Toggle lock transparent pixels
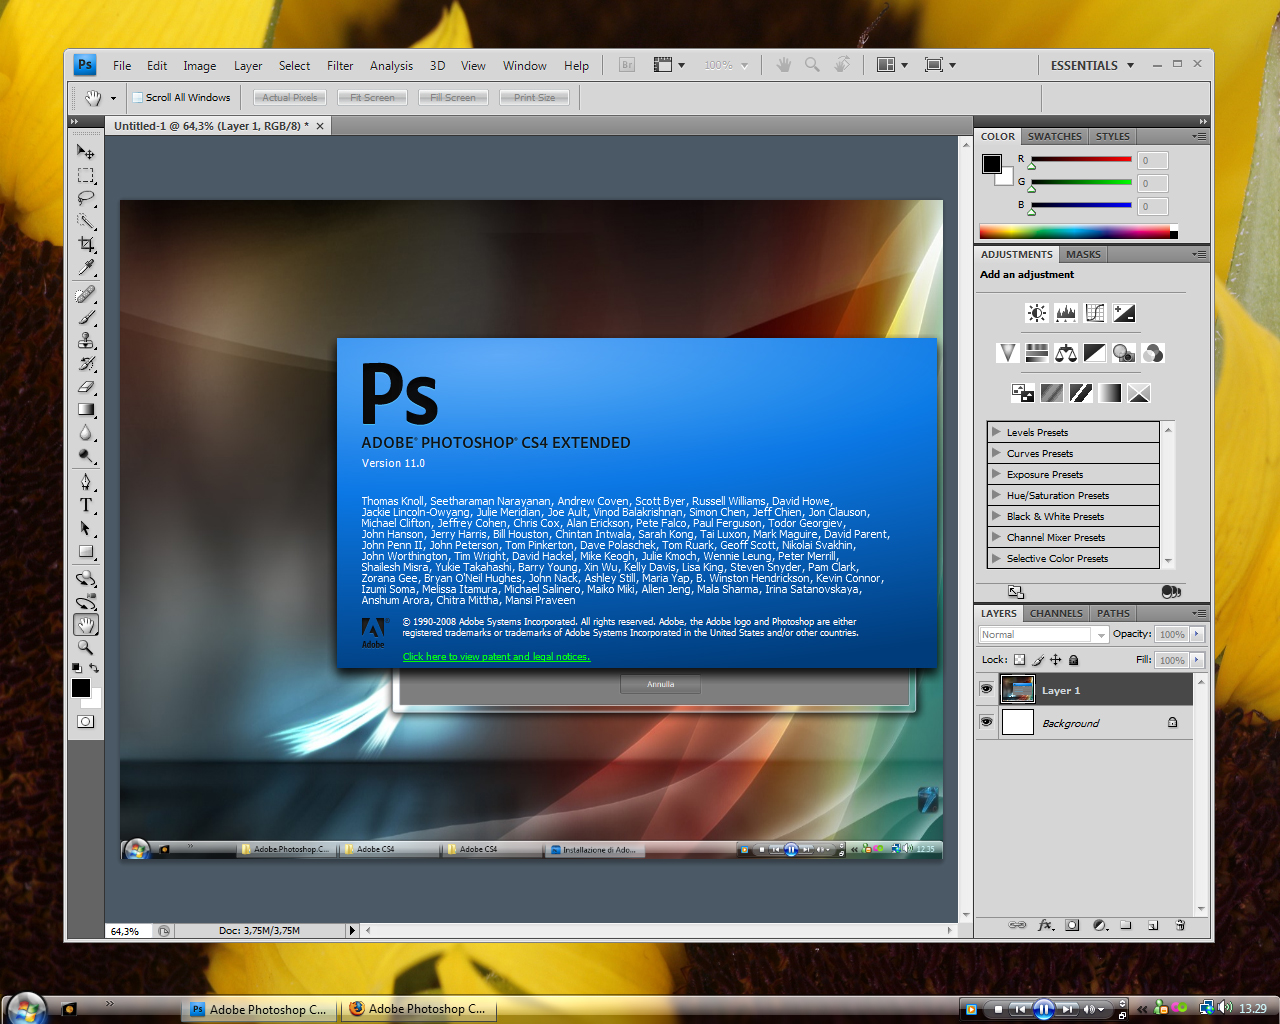This screenshot has height=1024, width=1280. pyautogui.click(x=1019, y=660)
